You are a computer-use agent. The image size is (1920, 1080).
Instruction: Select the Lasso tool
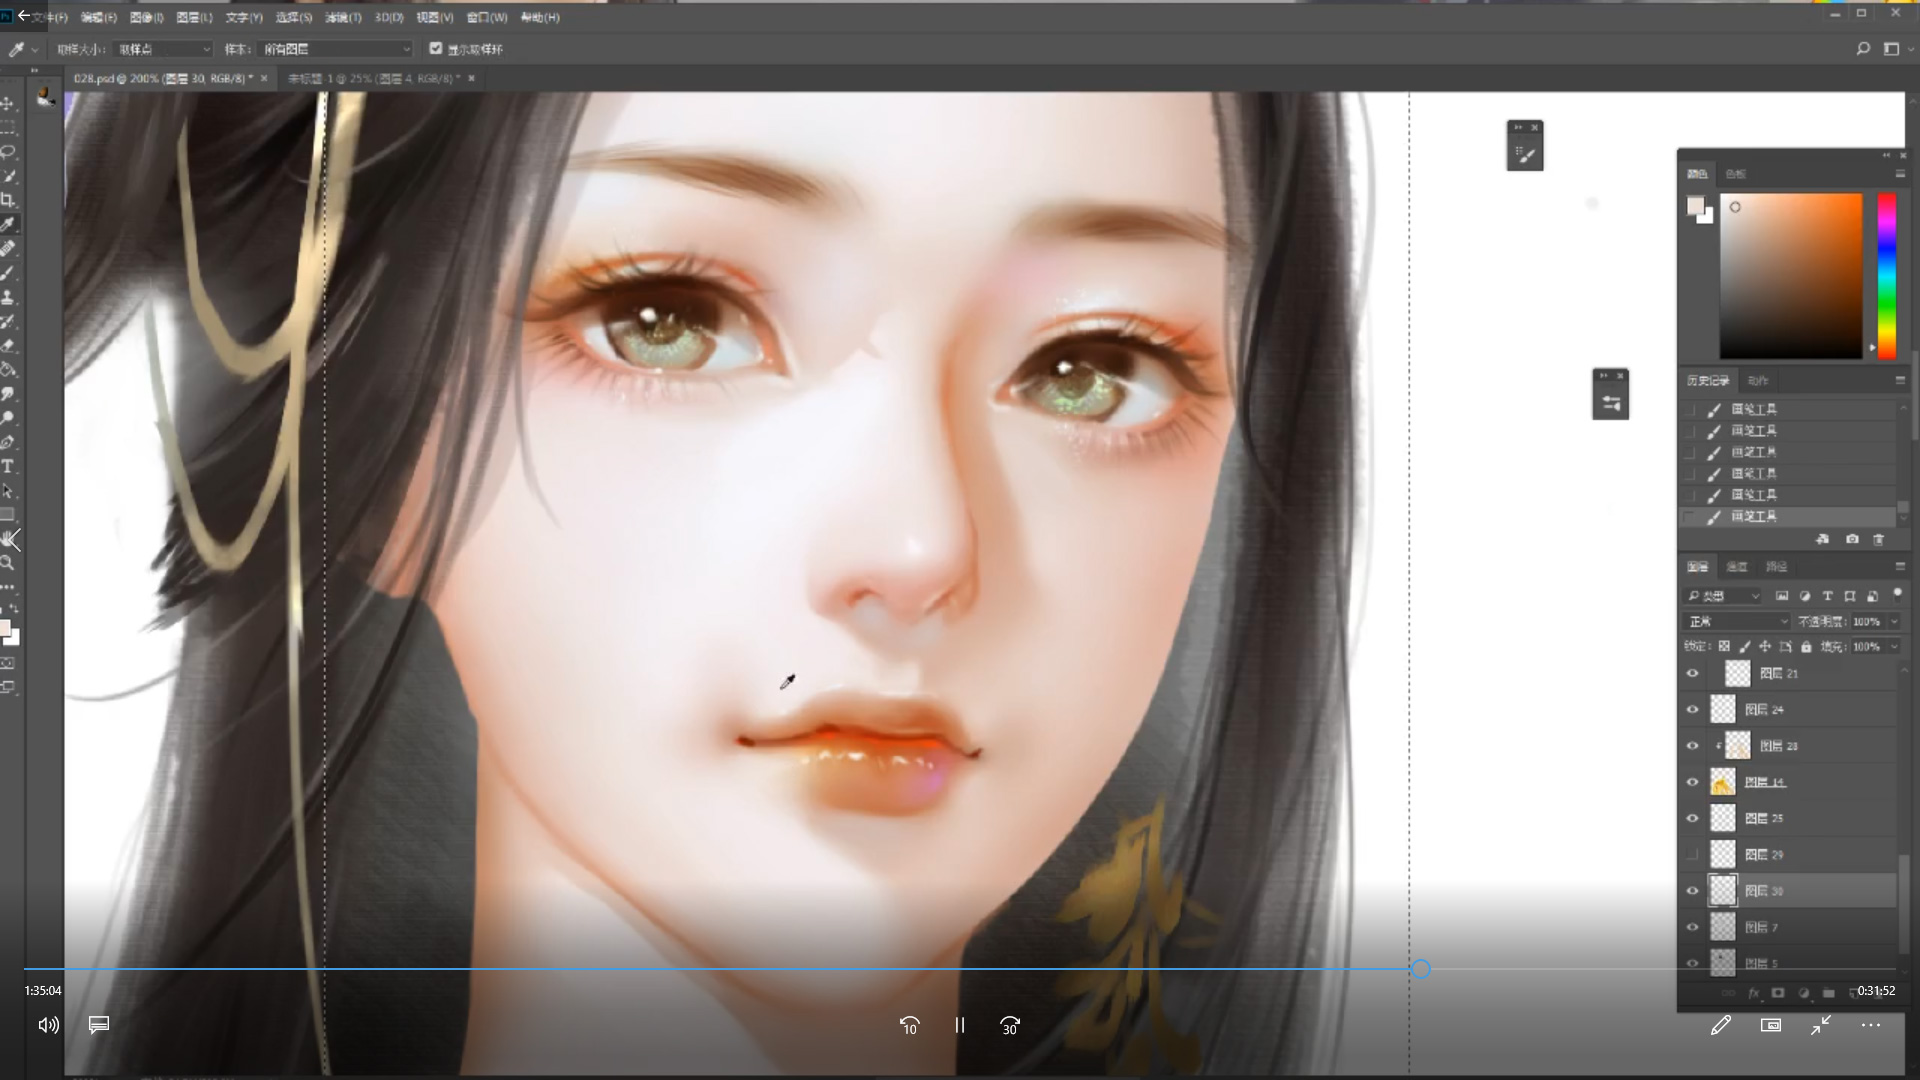(7, 152)
